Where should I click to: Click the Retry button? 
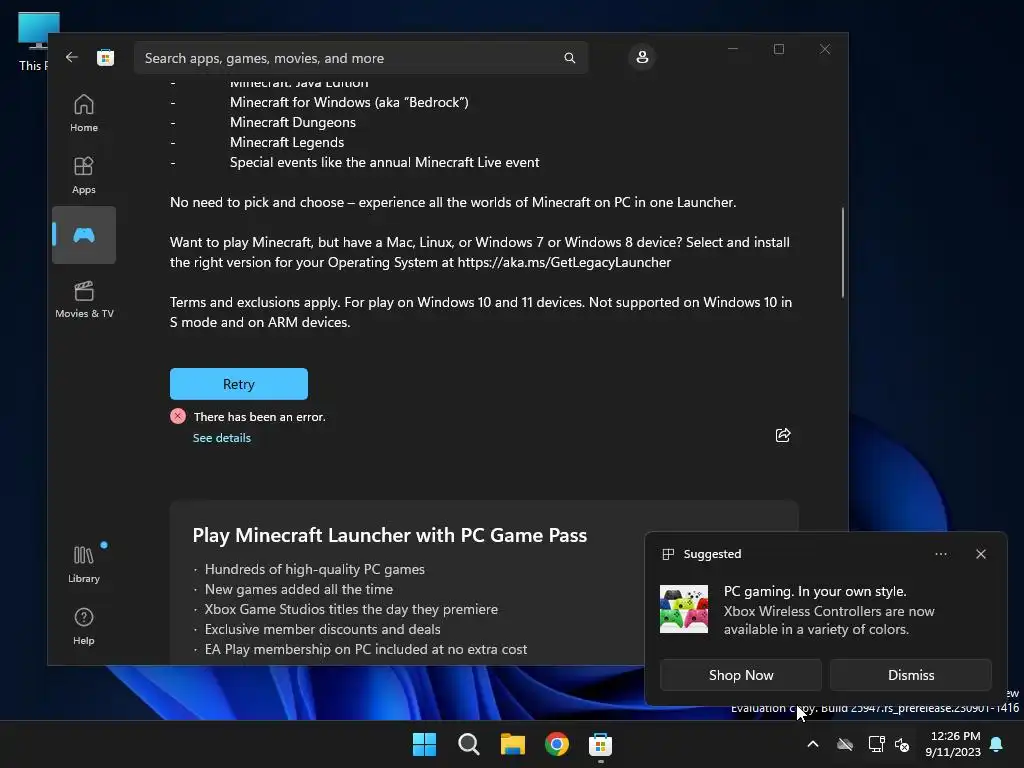239,384
